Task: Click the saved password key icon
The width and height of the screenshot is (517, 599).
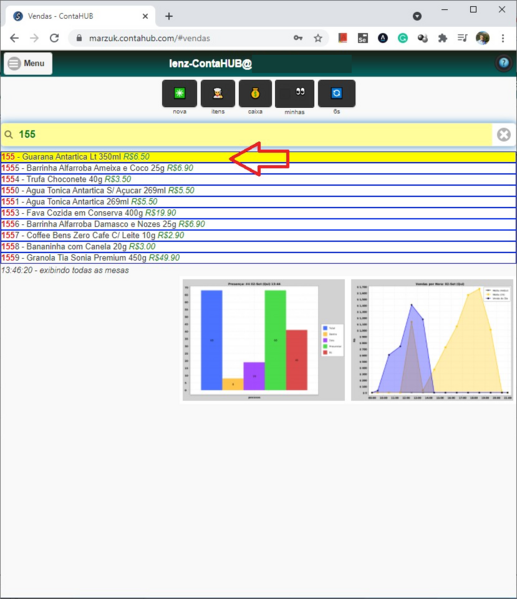Action: pyautogui.click(x=298, y=38)
